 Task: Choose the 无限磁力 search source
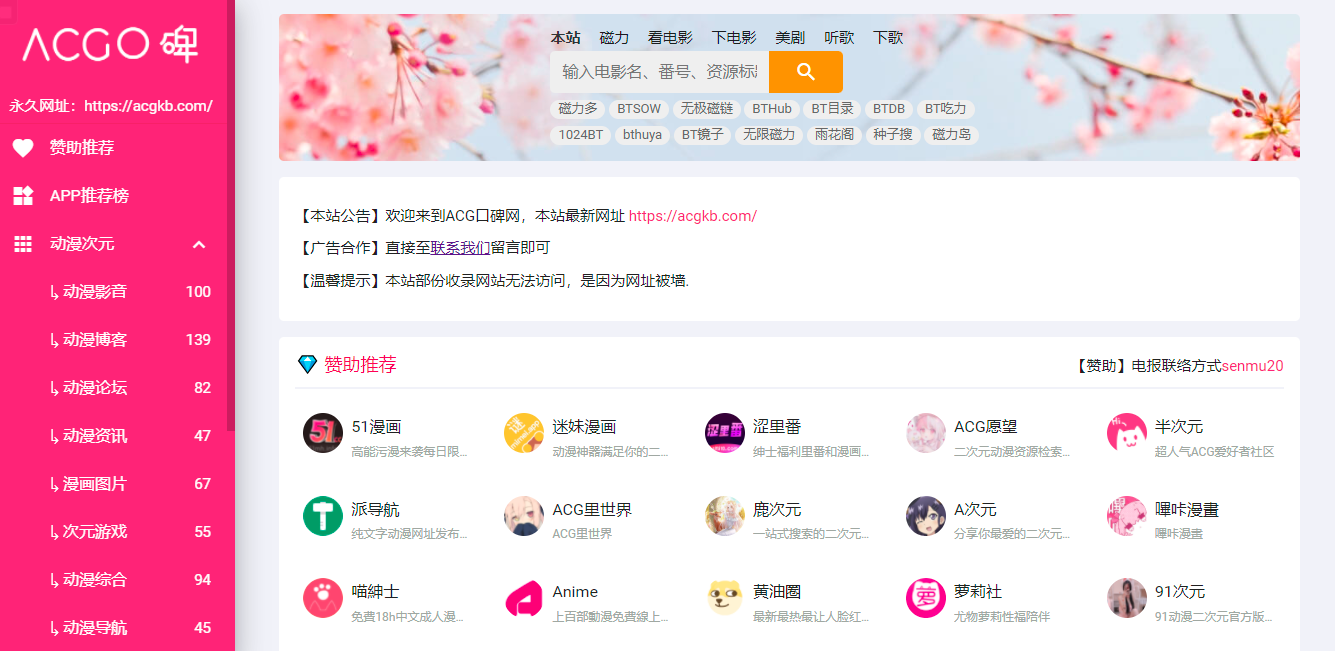(x=769, y=135)
